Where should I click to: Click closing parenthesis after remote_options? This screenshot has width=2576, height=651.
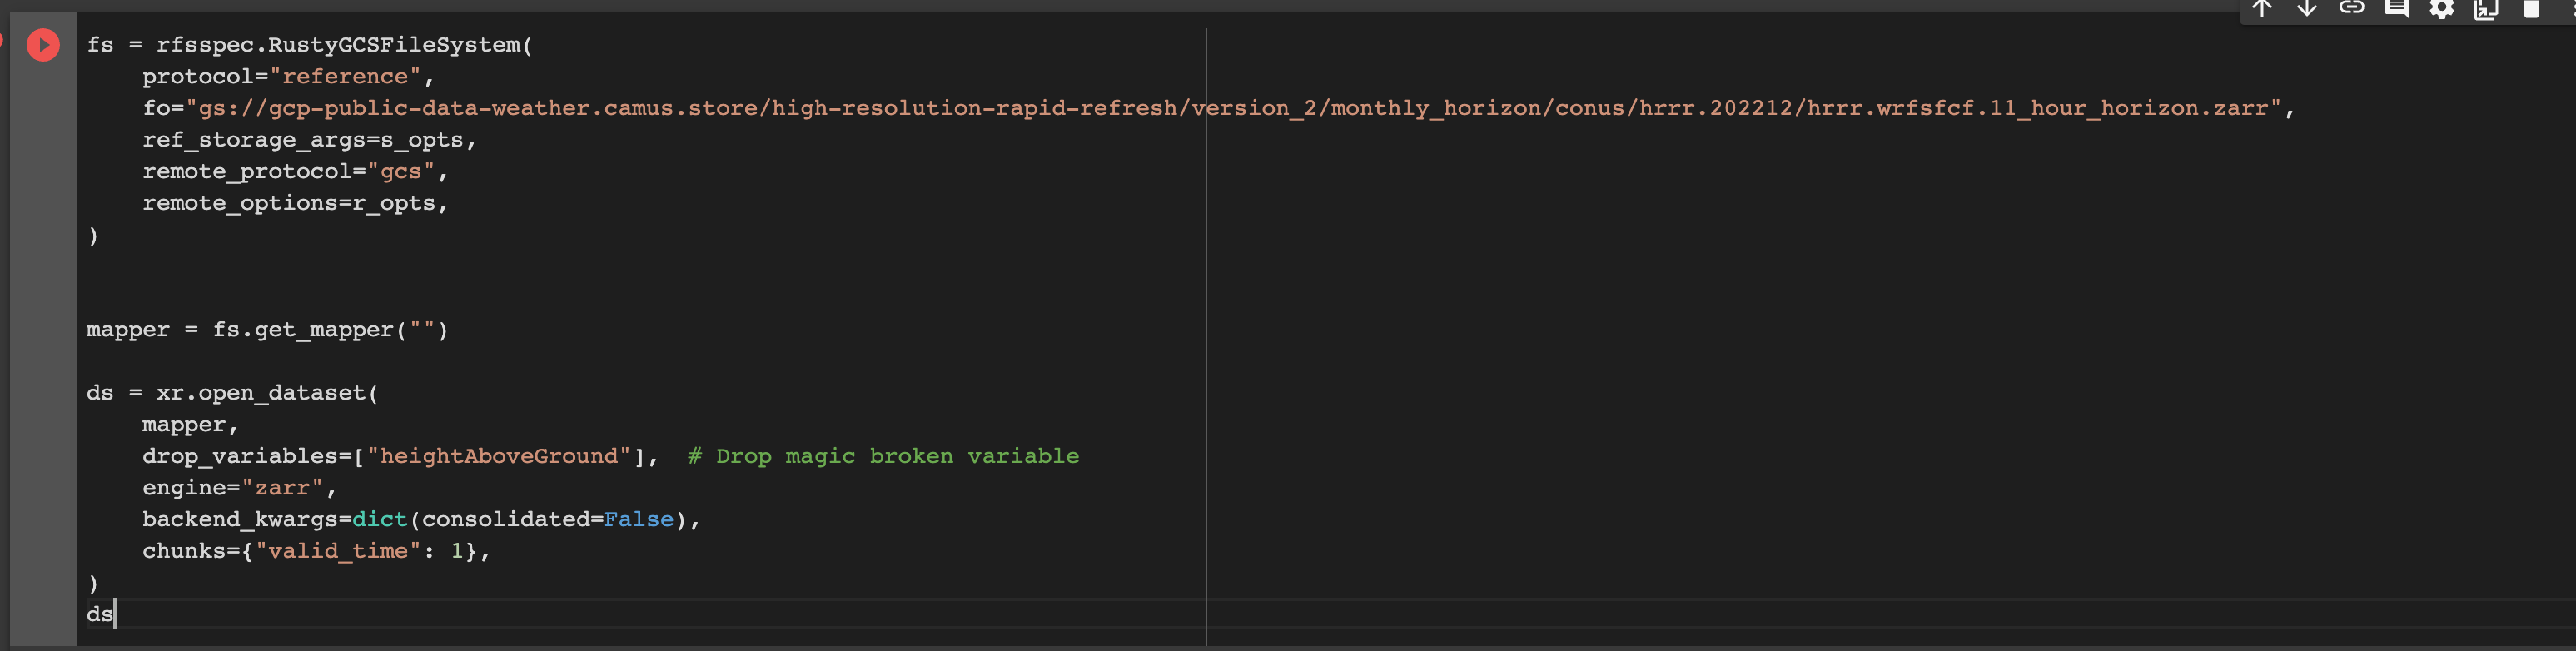click(93, 236)
